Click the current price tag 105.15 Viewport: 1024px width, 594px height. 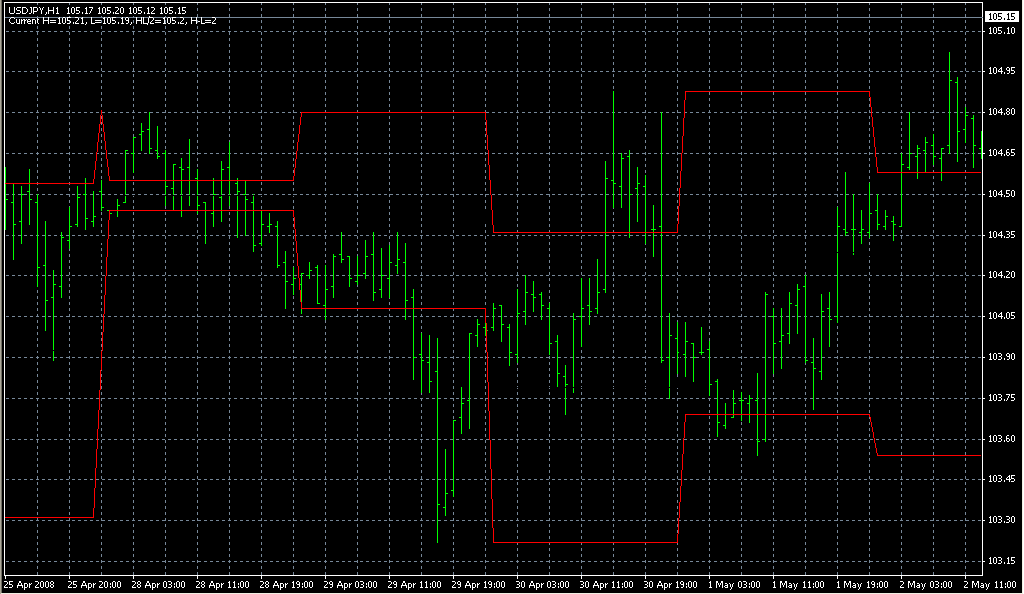[1002, 17]
